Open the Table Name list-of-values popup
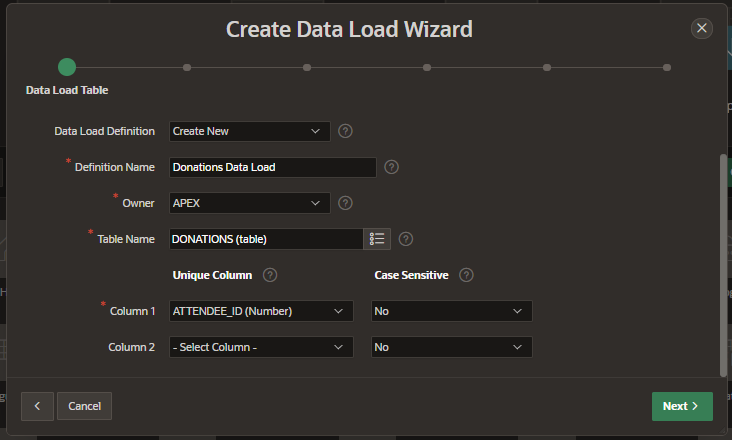Image resolution: width=732 pixels, height=440 pixels. [x=377, y=239]
